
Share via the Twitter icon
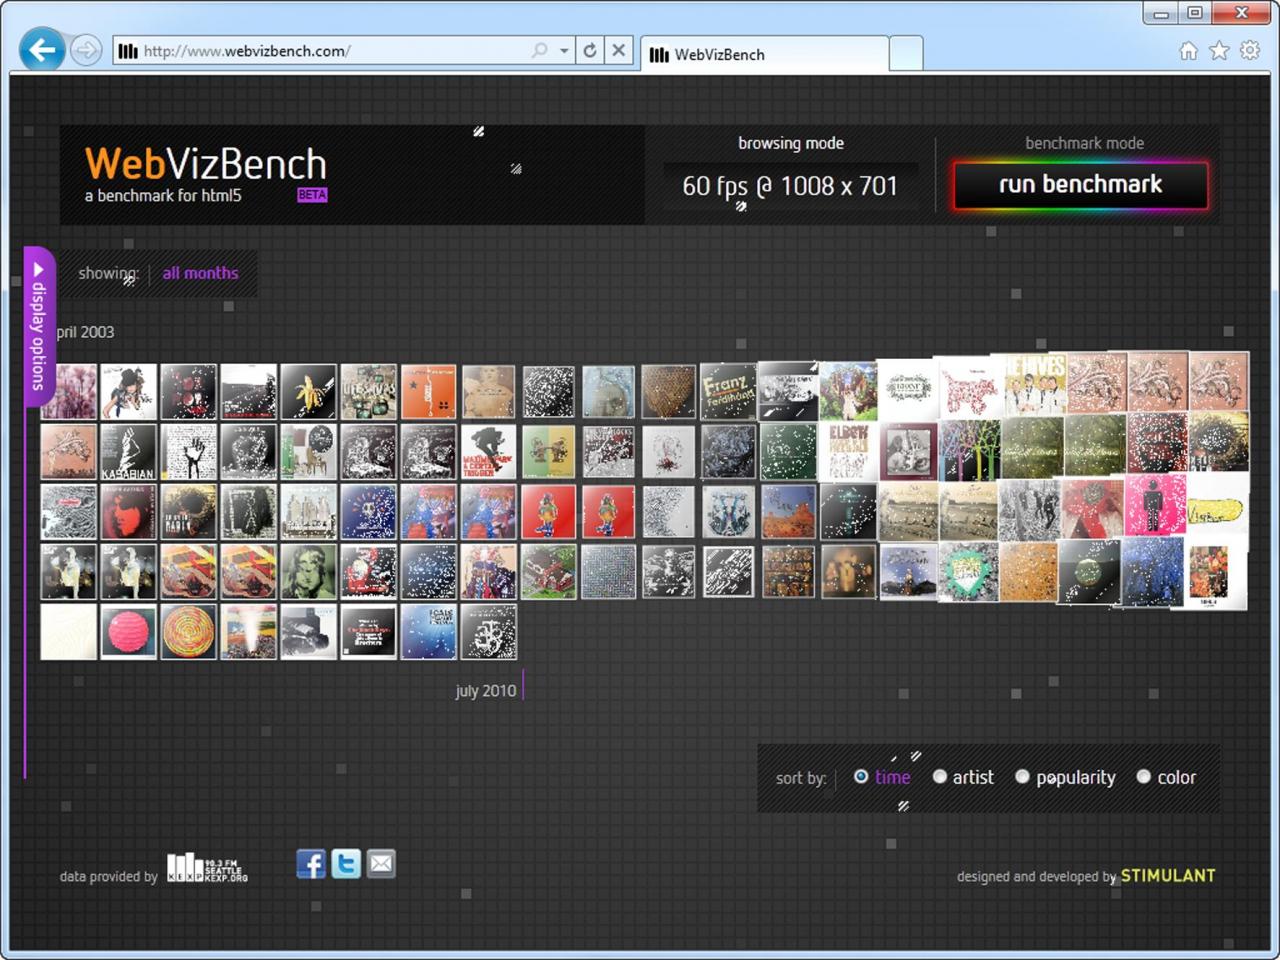click(346, 863)
